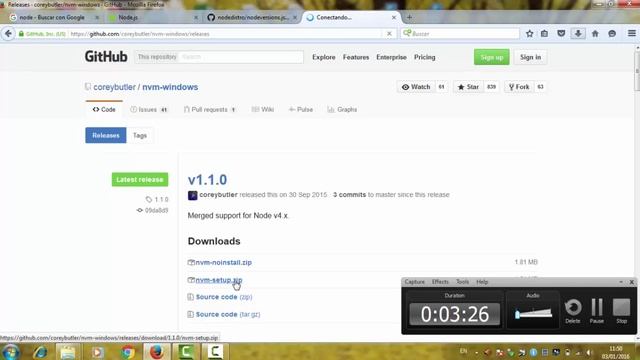Viewport: 640px width, 360px height.
Task: Open the '3 commits' link
Action: click(349, 195)
